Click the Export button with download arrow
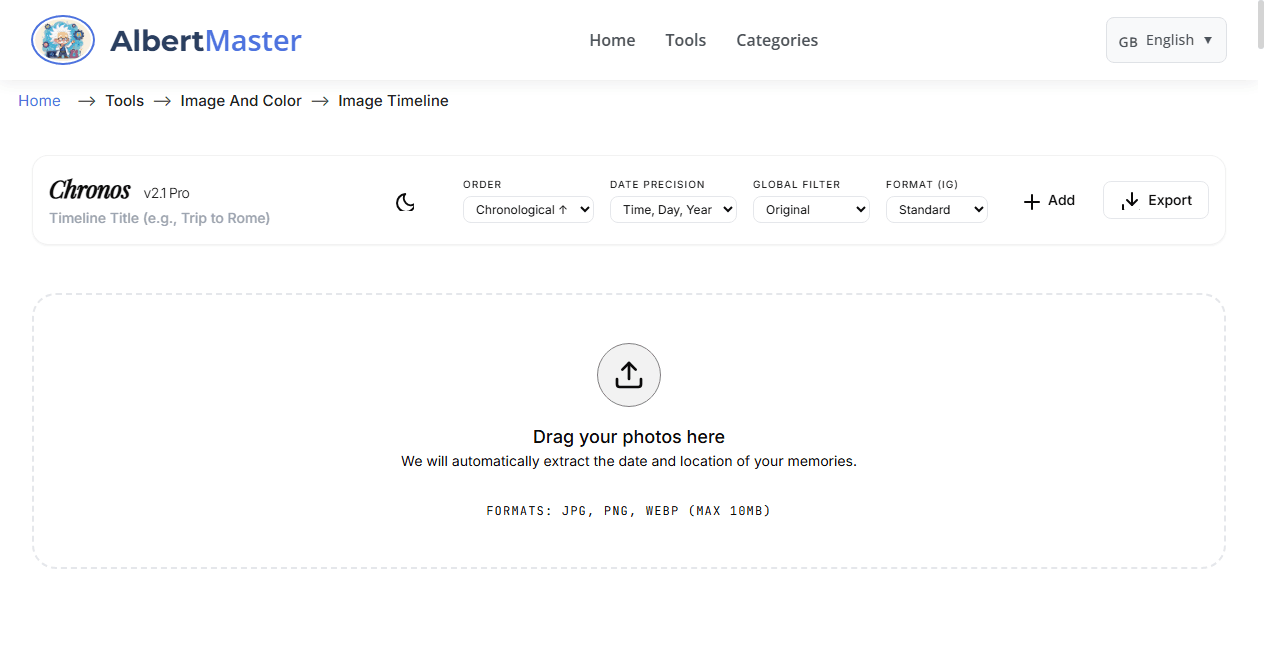The width and height of the screenshot is (1264, 653). click(1155, 200)
